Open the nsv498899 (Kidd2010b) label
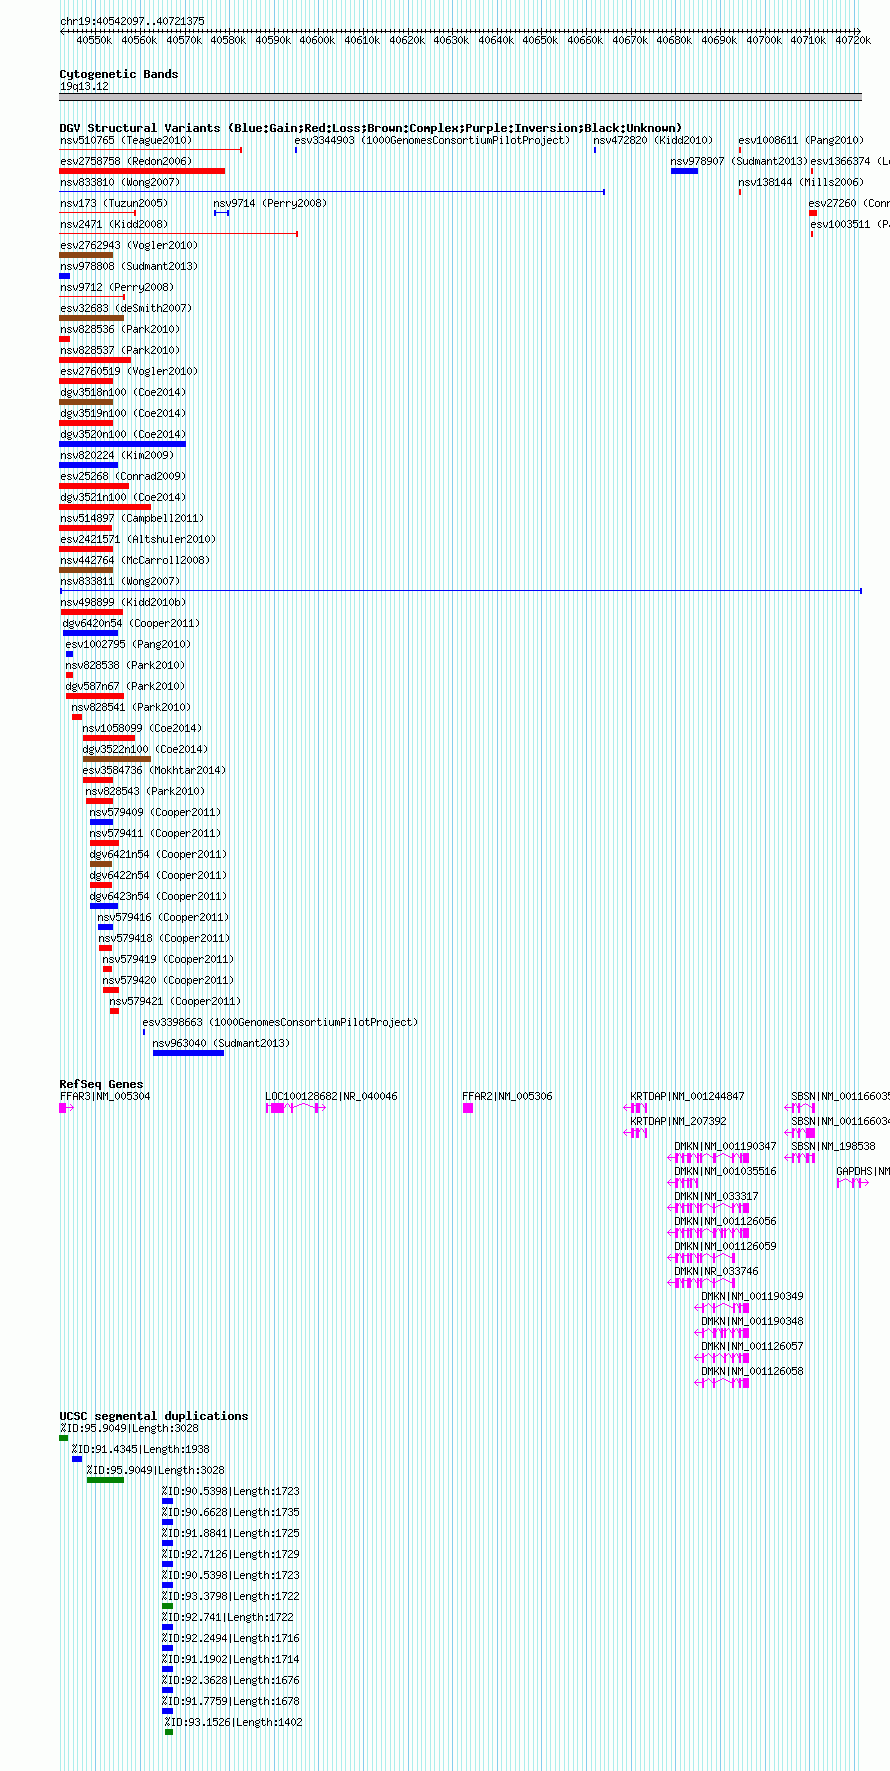Viewport: 890px width, 1771px height. point(123,602)
